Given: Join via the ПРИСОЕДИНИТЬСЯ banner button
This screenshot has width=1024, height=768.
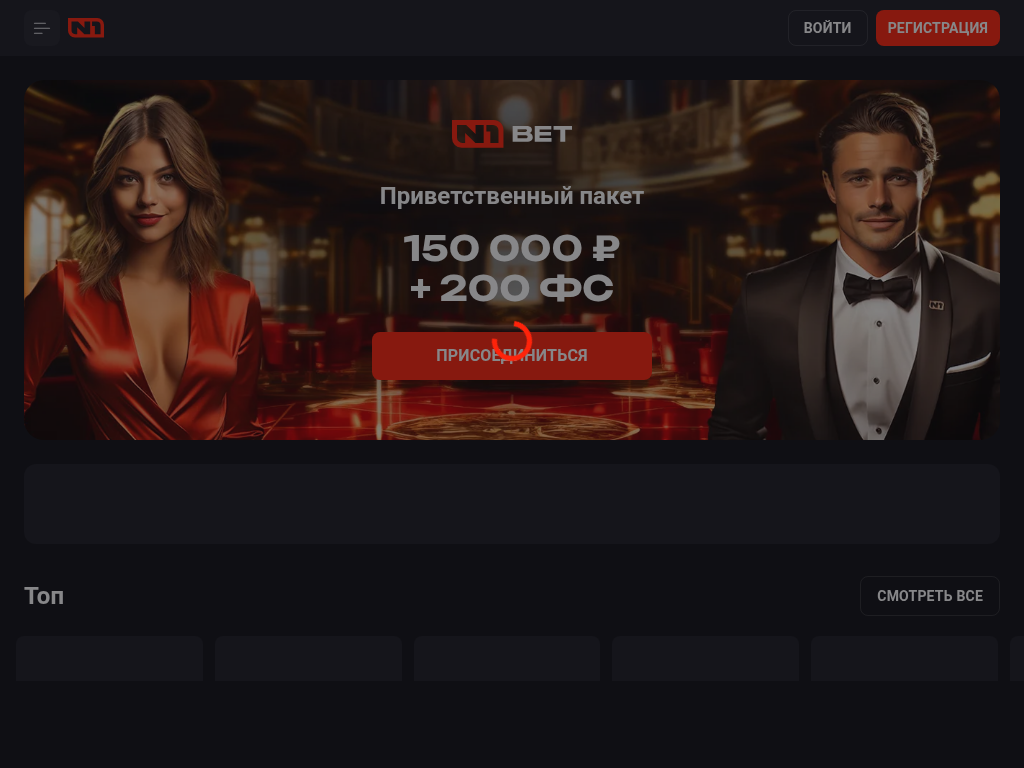Looking at the screenshot, I should coord(512,355).
